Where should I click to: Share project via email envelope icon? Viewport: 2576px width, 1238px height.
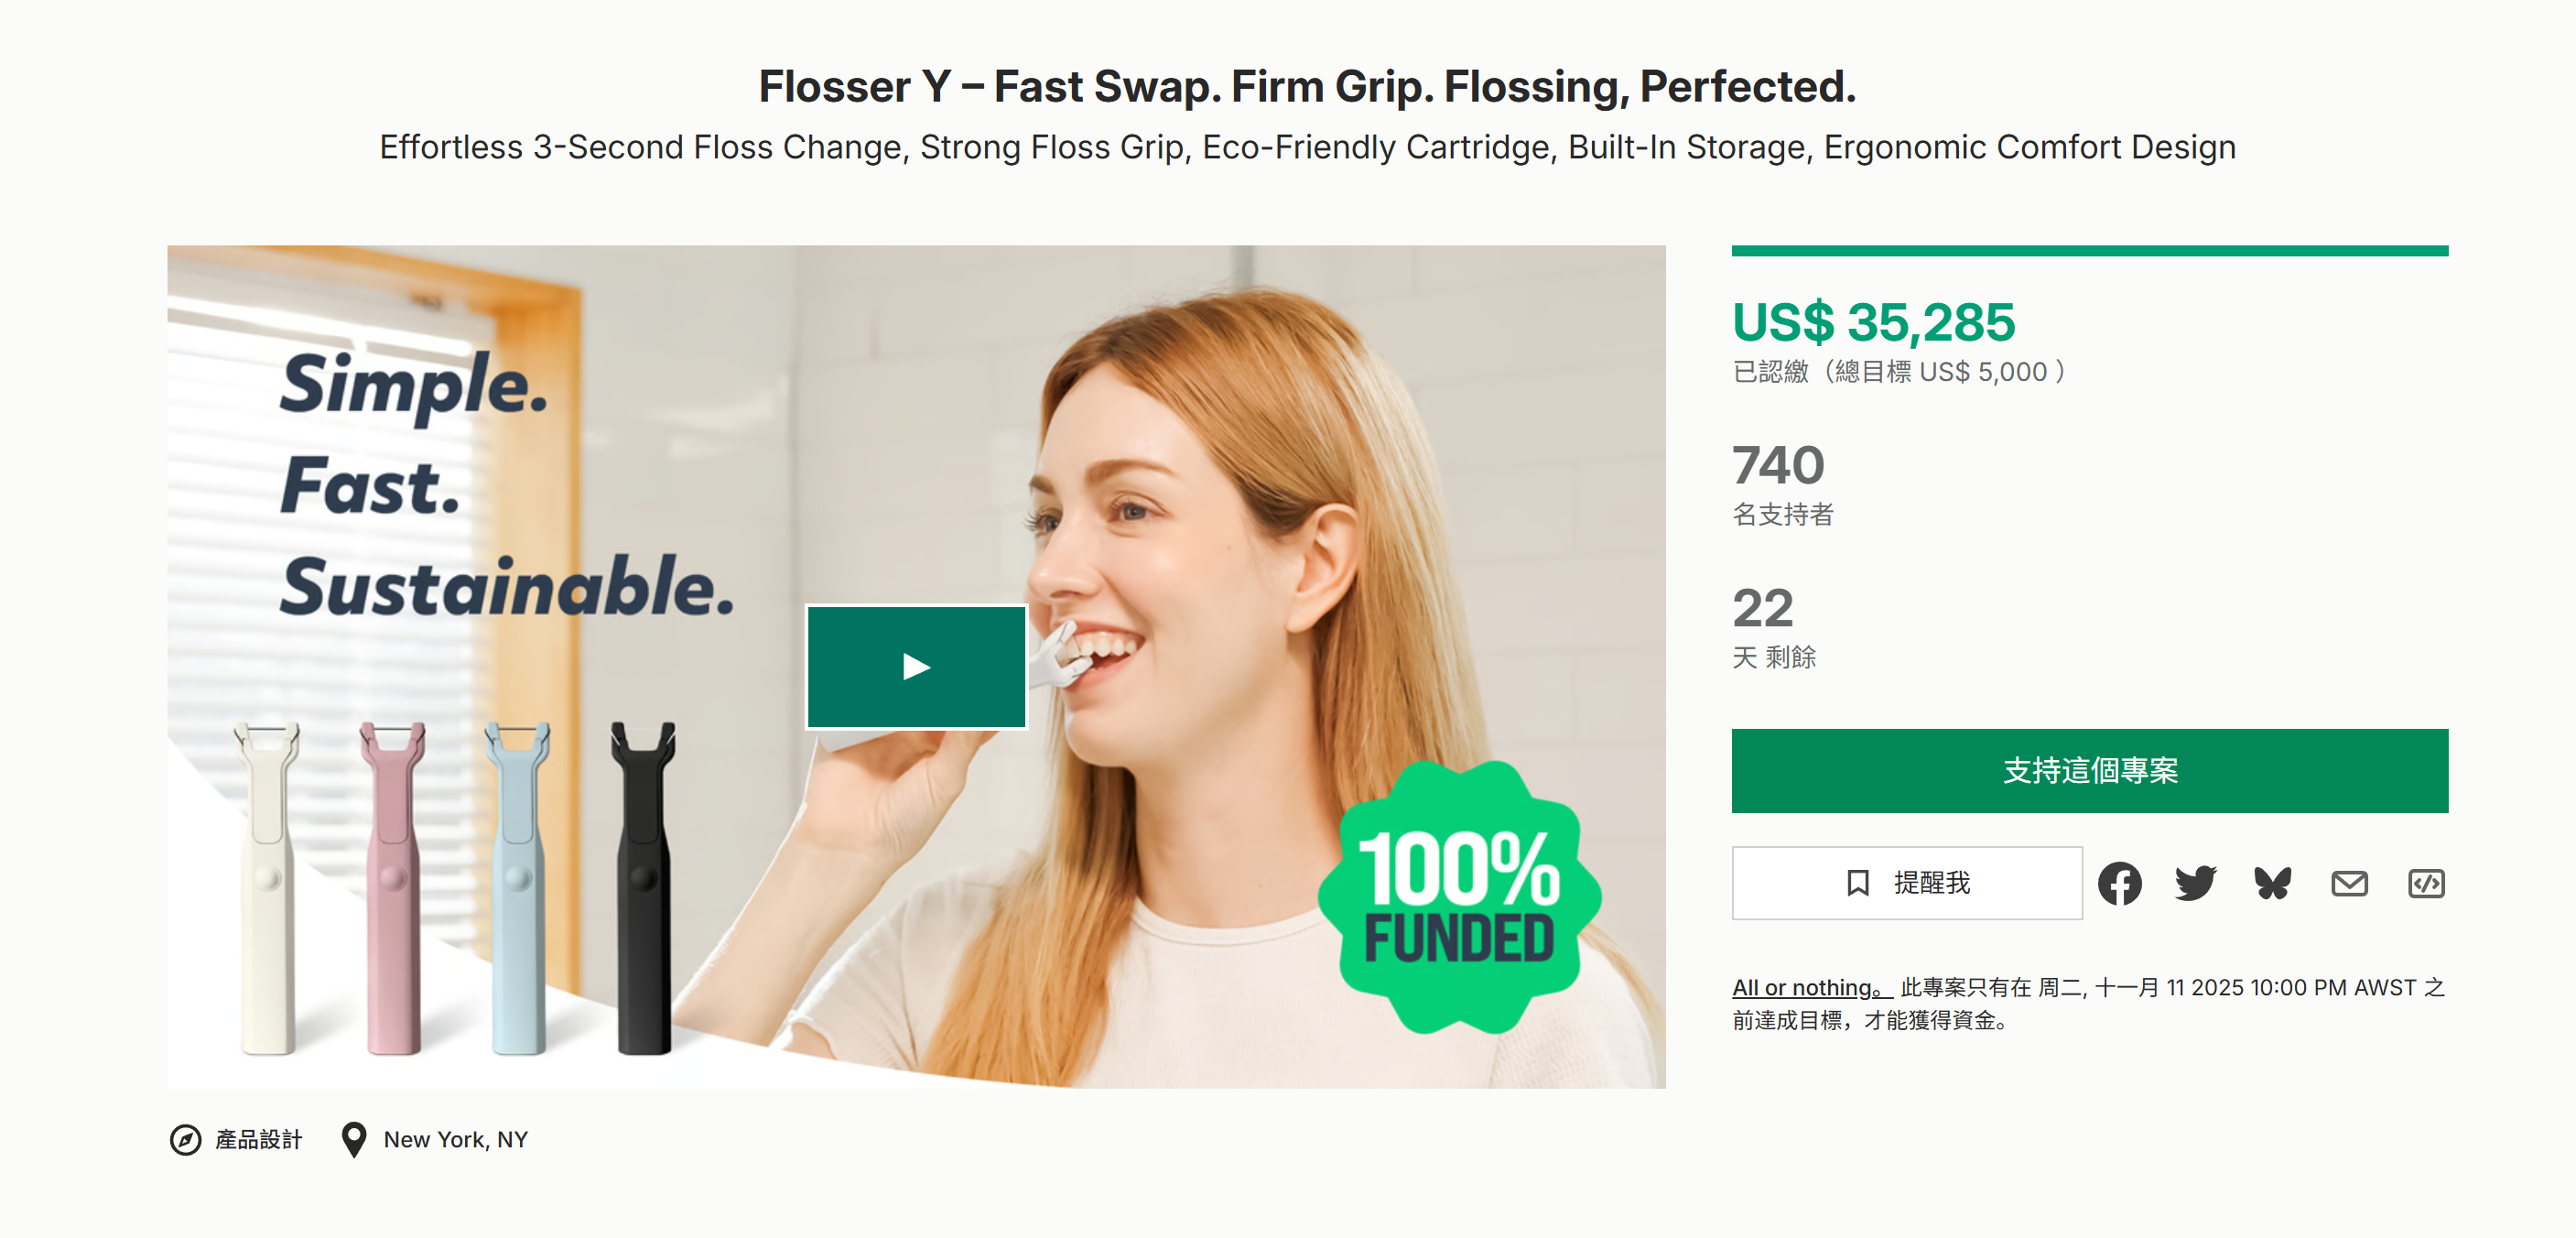[x=2349, y=883]
